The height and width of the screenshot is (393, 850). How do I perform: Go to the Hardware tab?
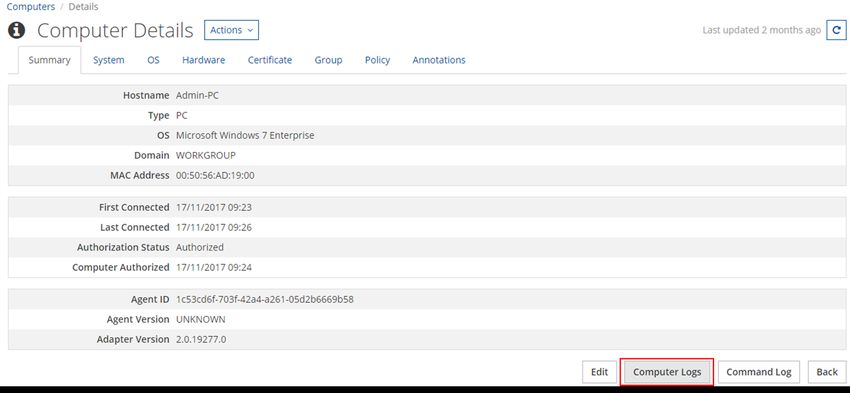204,60
